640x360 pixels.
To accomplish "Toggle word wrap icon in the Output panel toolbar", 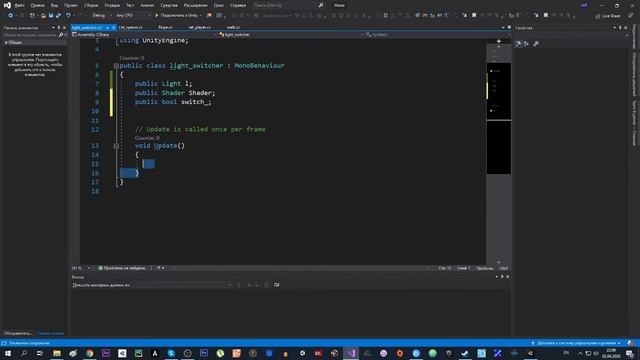I will (277, 285).
